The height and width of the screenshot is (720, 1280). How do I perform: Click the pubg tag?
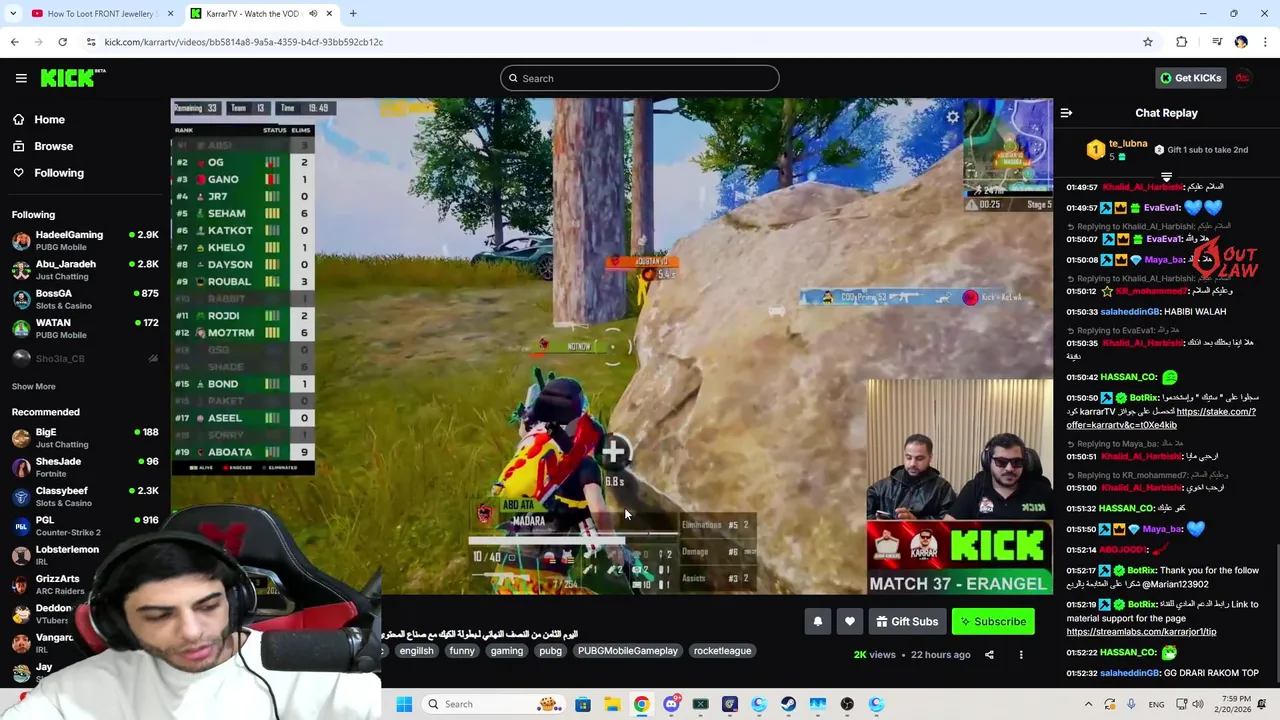point(550,651)
